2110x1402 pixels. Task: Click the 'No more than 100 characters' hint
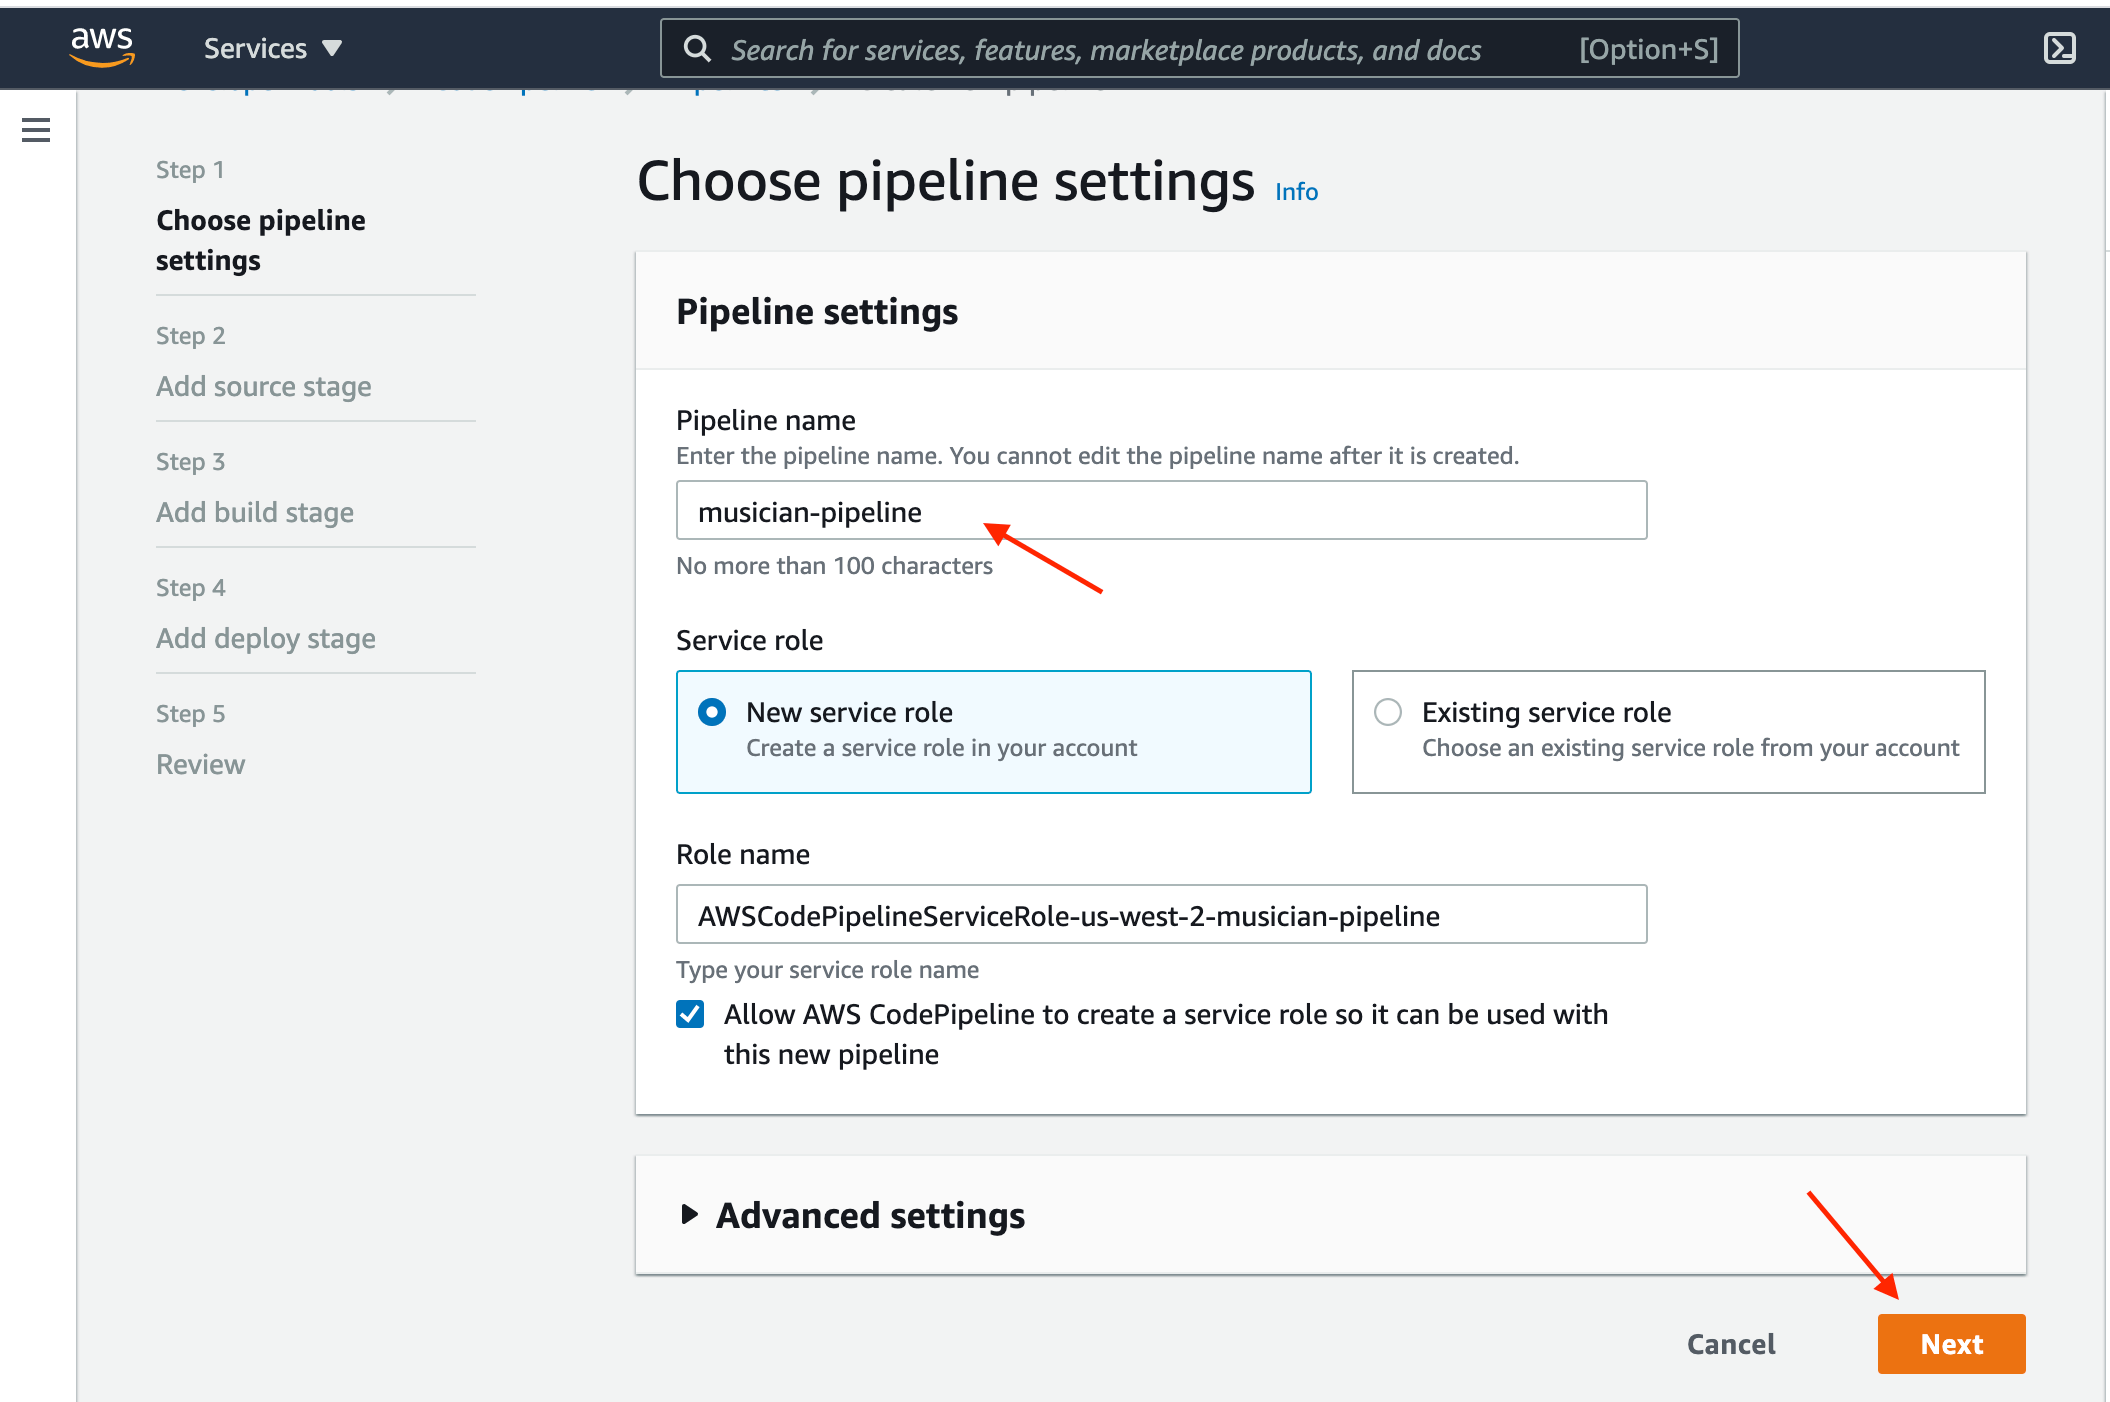coord(834,566)
